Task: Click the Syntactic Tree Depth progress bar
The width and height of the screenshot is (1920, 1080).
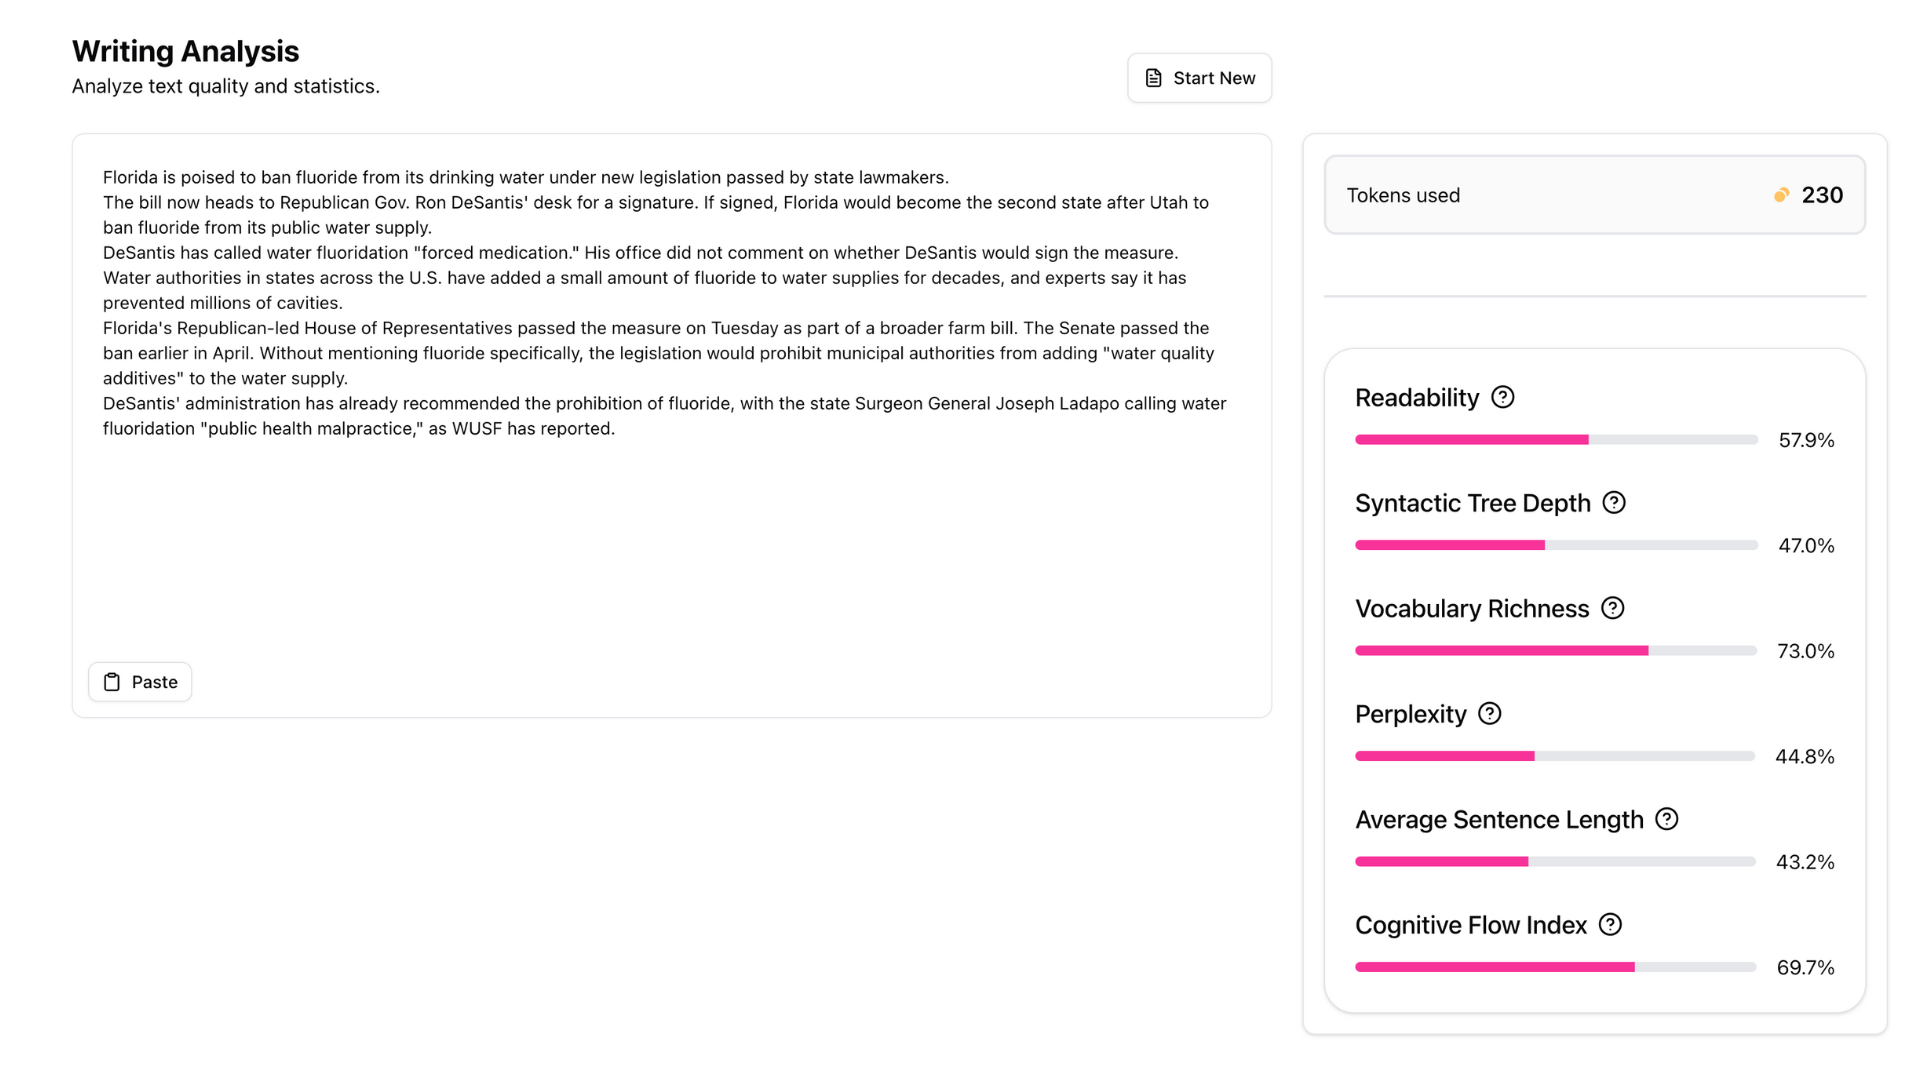Action: pos(1555,545)
